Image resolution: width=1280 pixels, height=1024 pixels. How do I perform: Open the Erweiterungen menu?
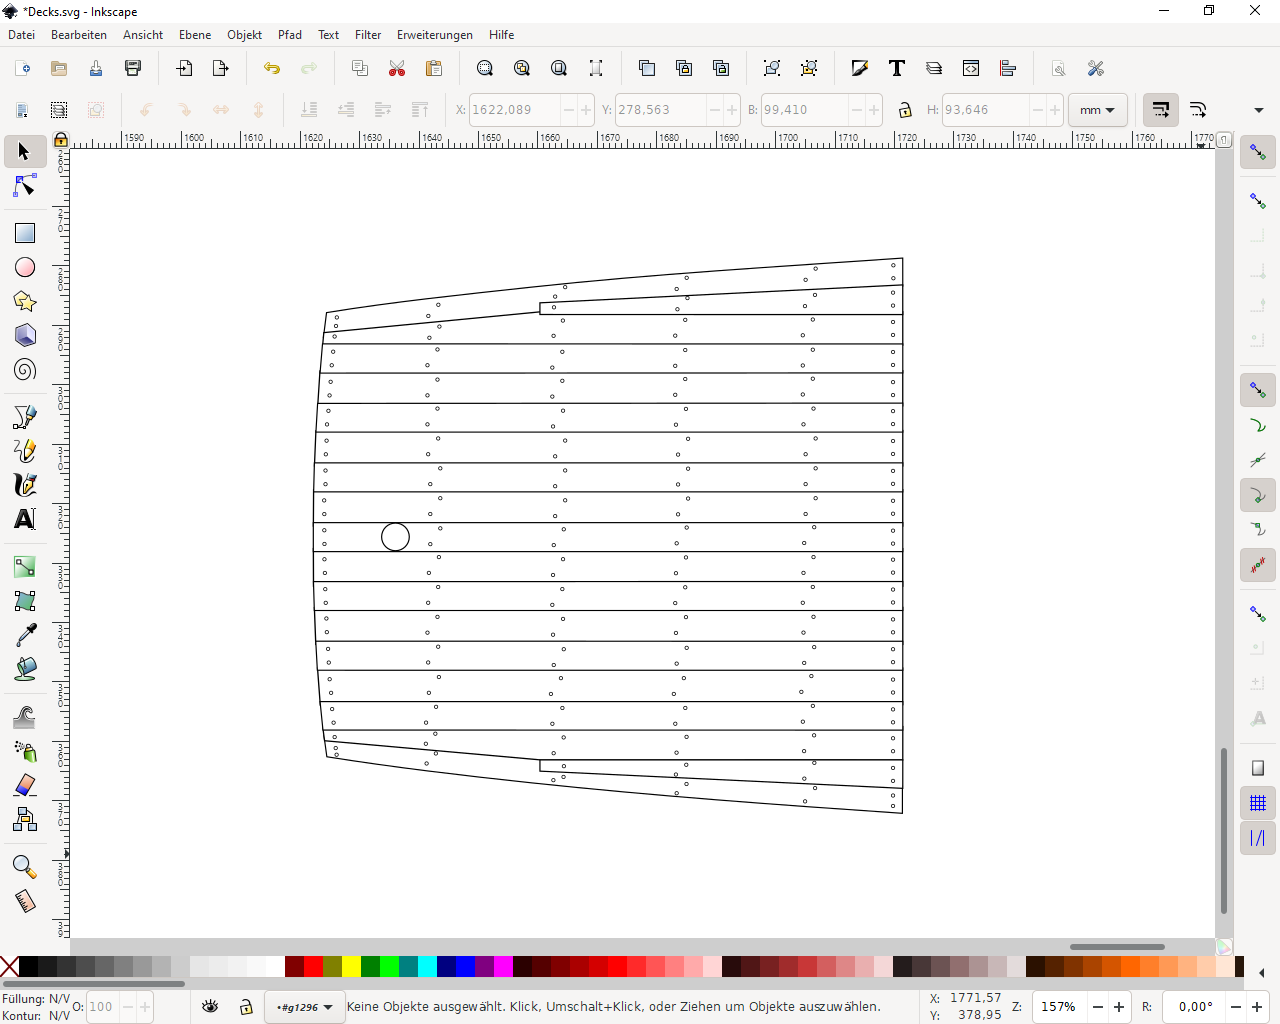pos(434,35)
